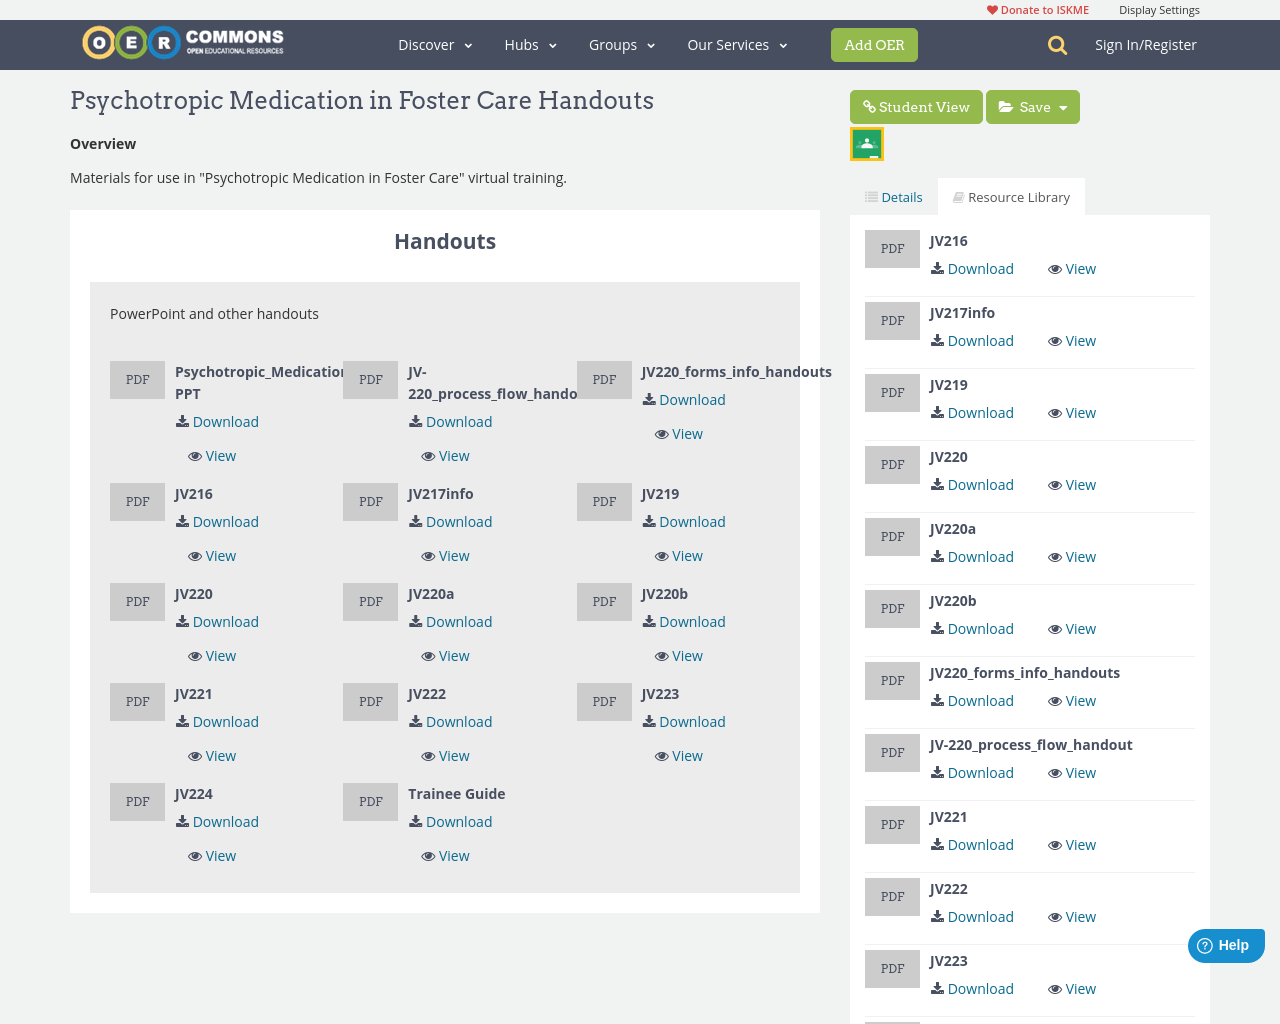Open the Help widget
The height and width of the screenshot is (1024, 1280).
tap(1225, 945)
